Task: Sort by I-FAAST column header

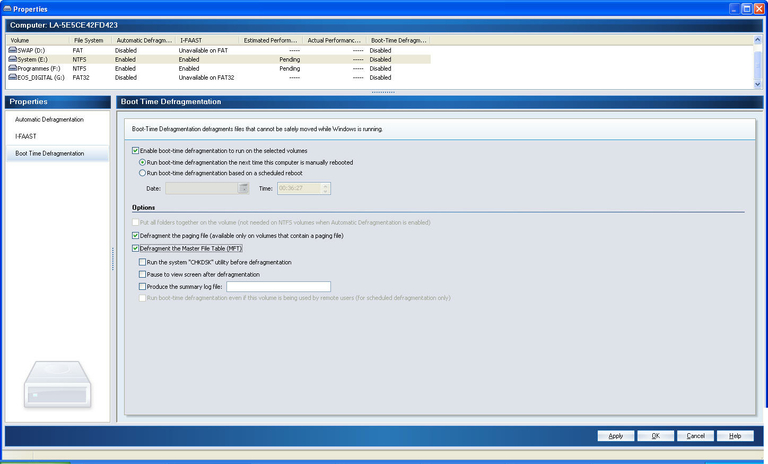Action: (x=207, y=40)
